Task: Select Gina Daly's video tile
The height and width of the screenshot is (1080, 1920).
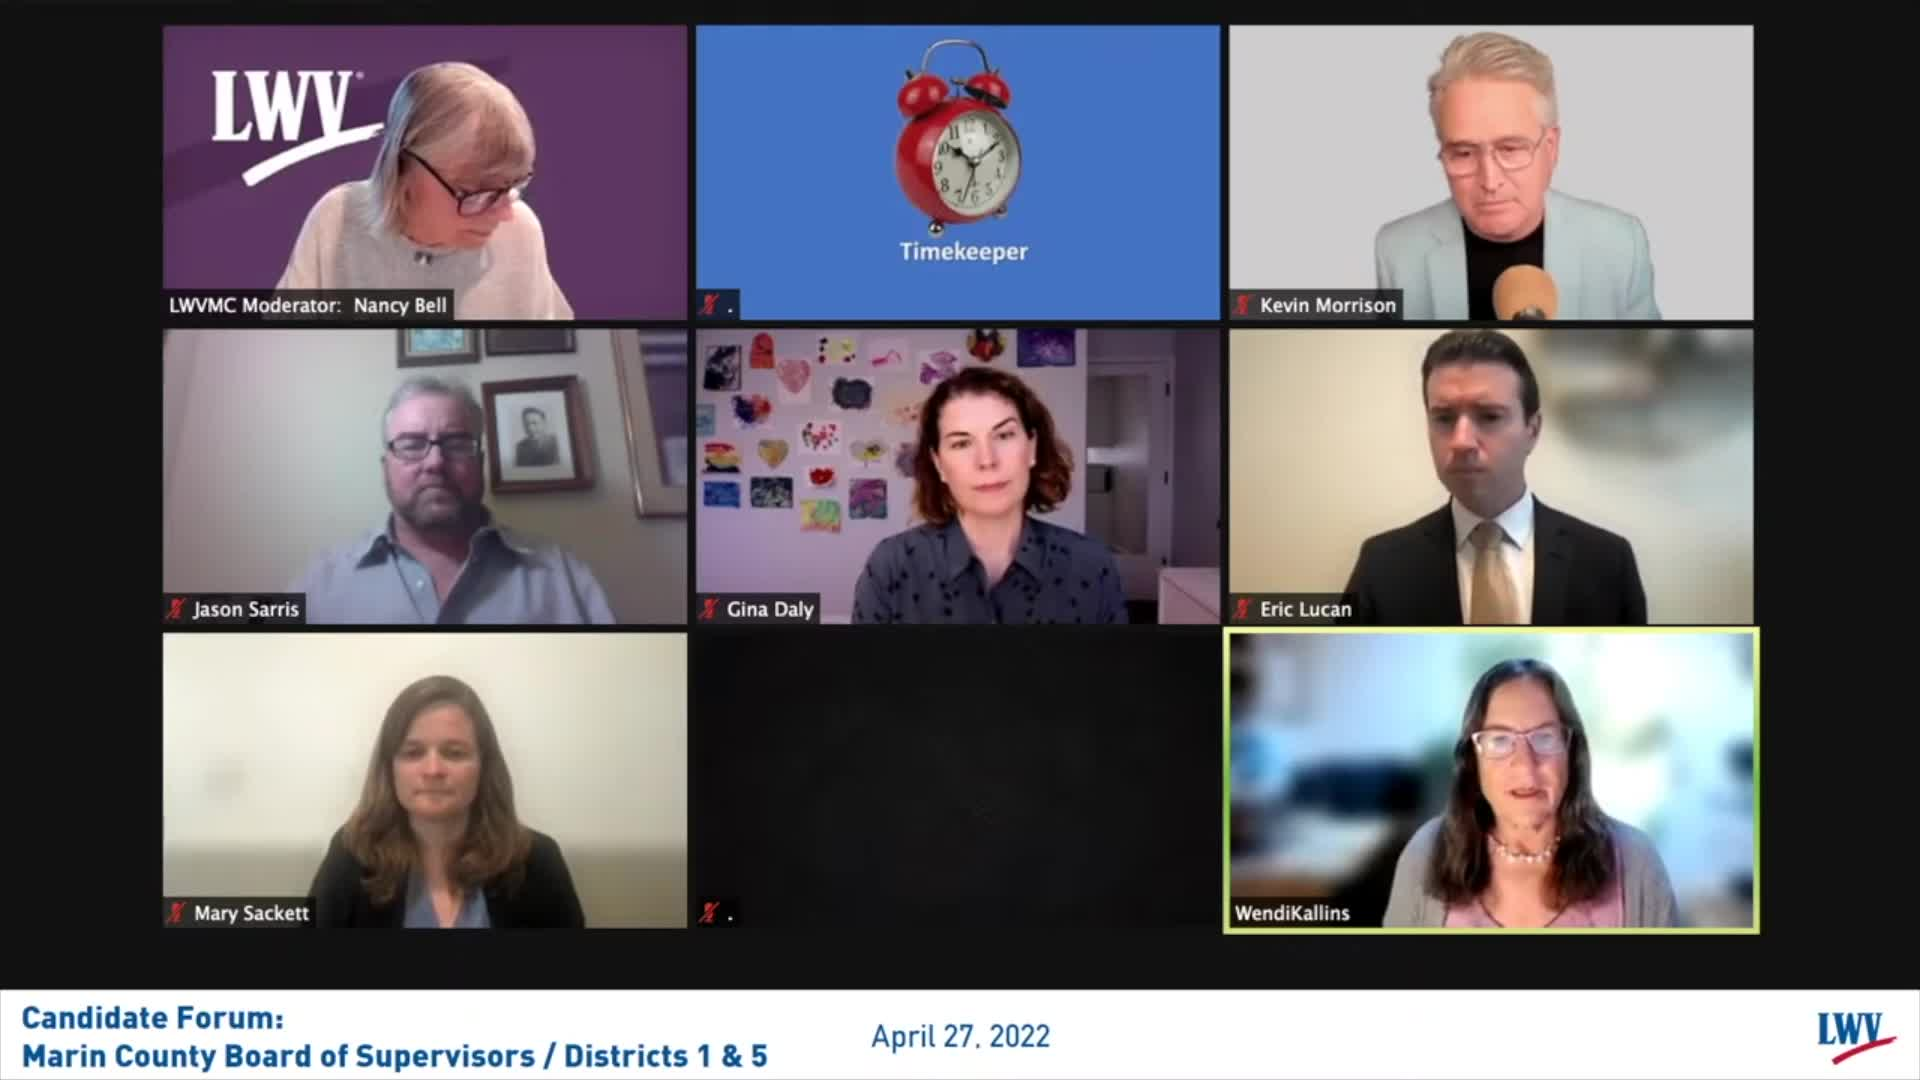Action: coord(958,476)
